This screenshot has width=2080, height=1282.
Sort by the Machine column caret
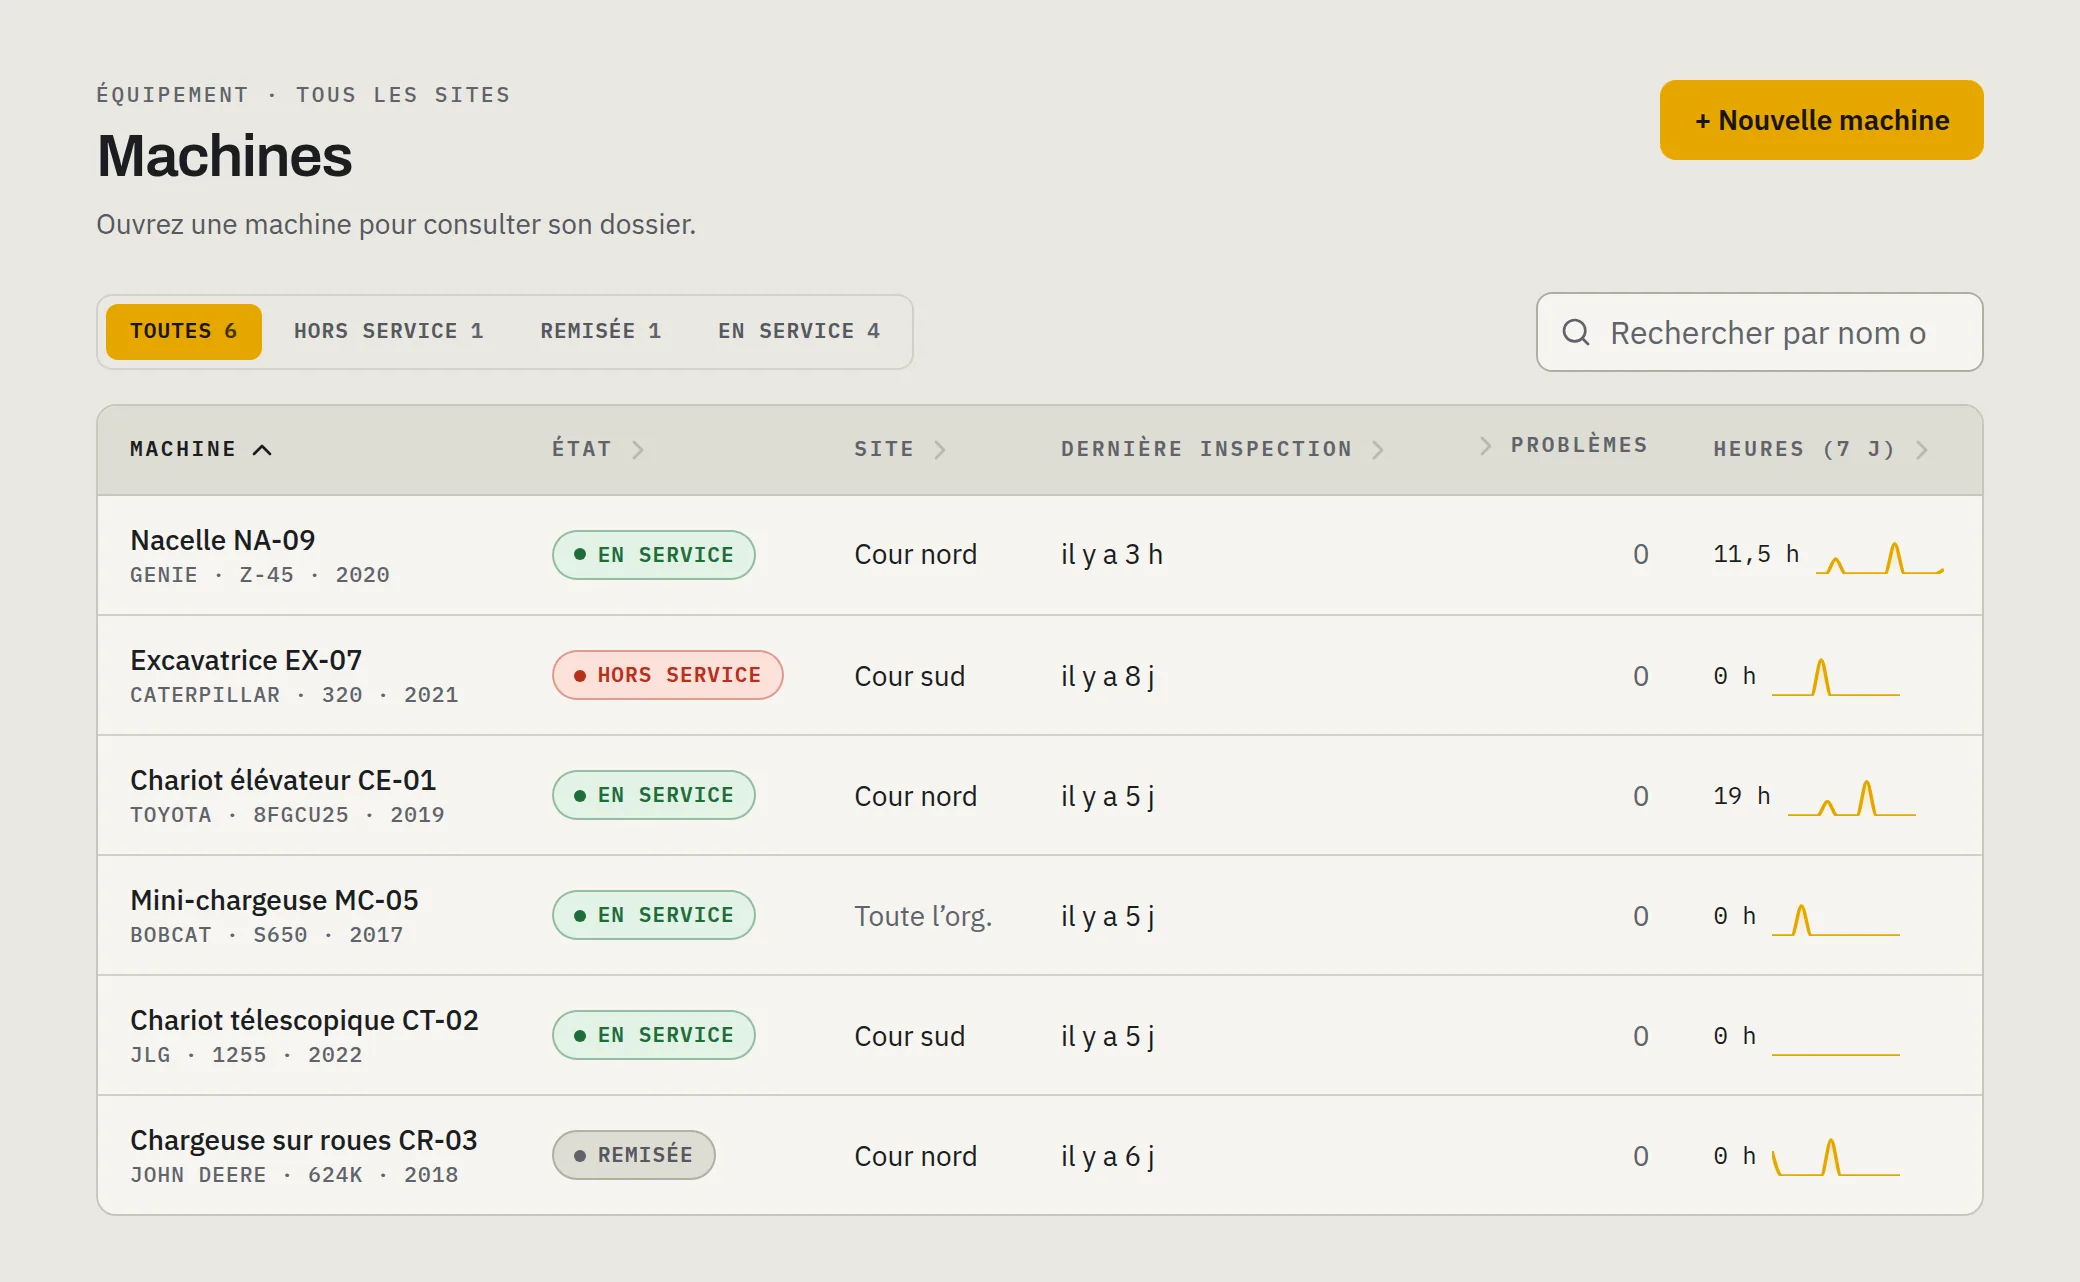(262, 450)
